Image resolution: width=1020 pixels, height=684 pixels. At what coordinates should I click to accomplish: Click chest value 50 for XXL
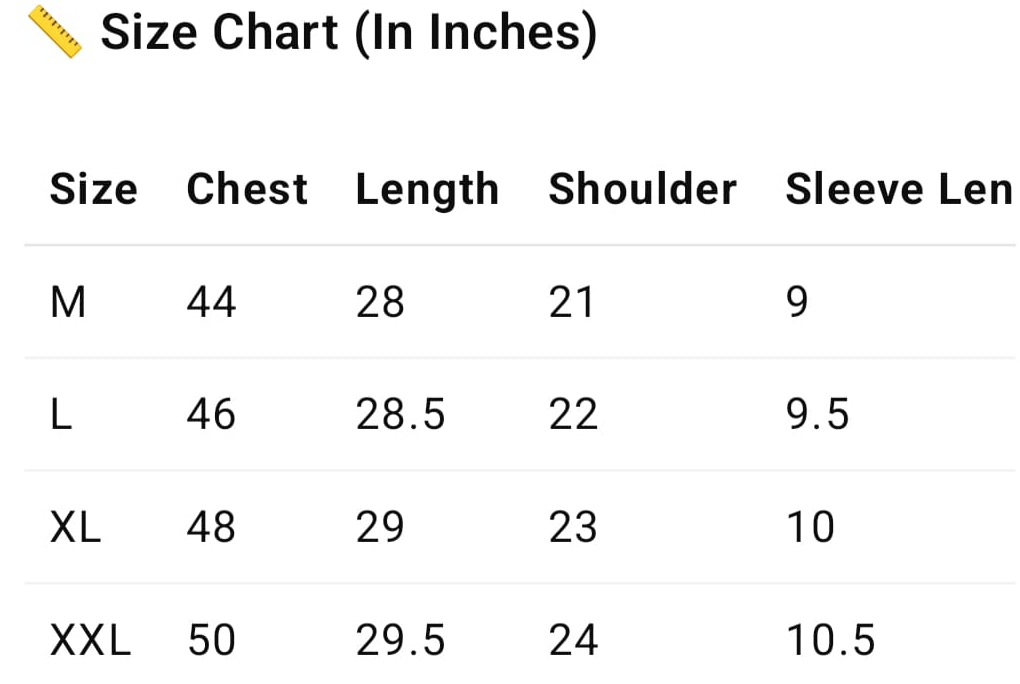[211, 640]
